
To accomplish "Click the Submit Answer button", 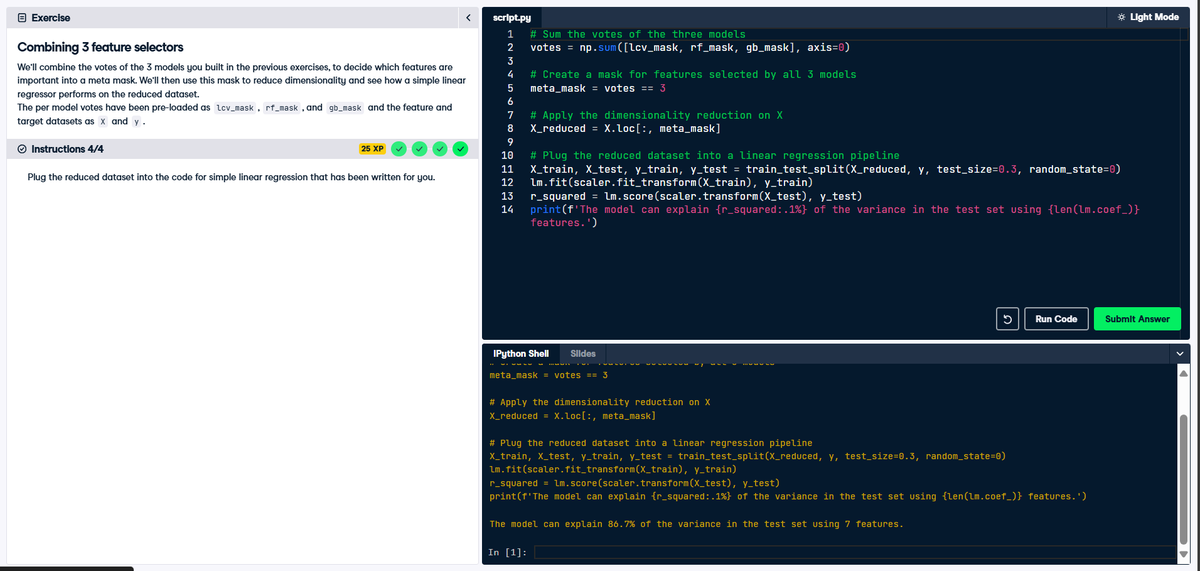I will [1137, 319].
